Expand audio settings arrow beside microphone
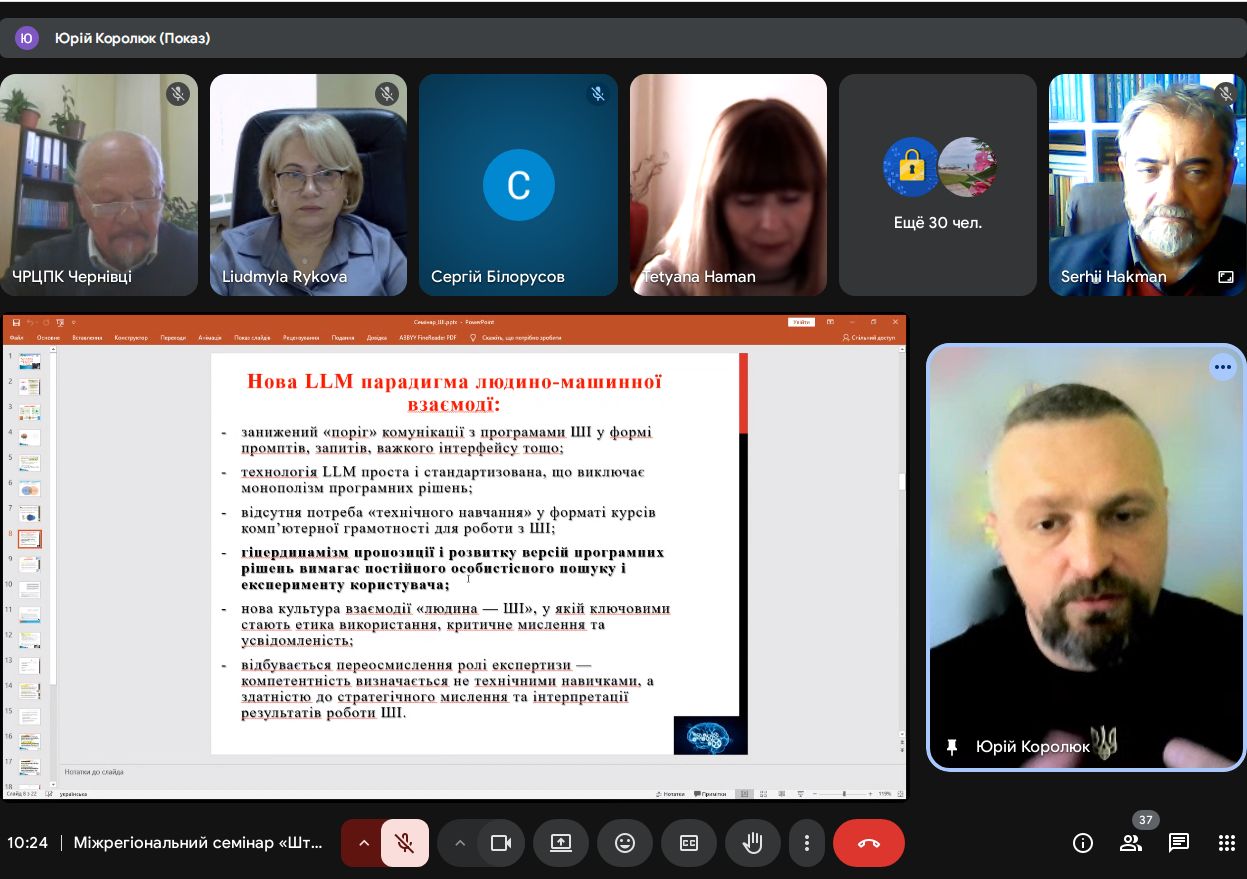1247x879 pixels. coord(364,843)
